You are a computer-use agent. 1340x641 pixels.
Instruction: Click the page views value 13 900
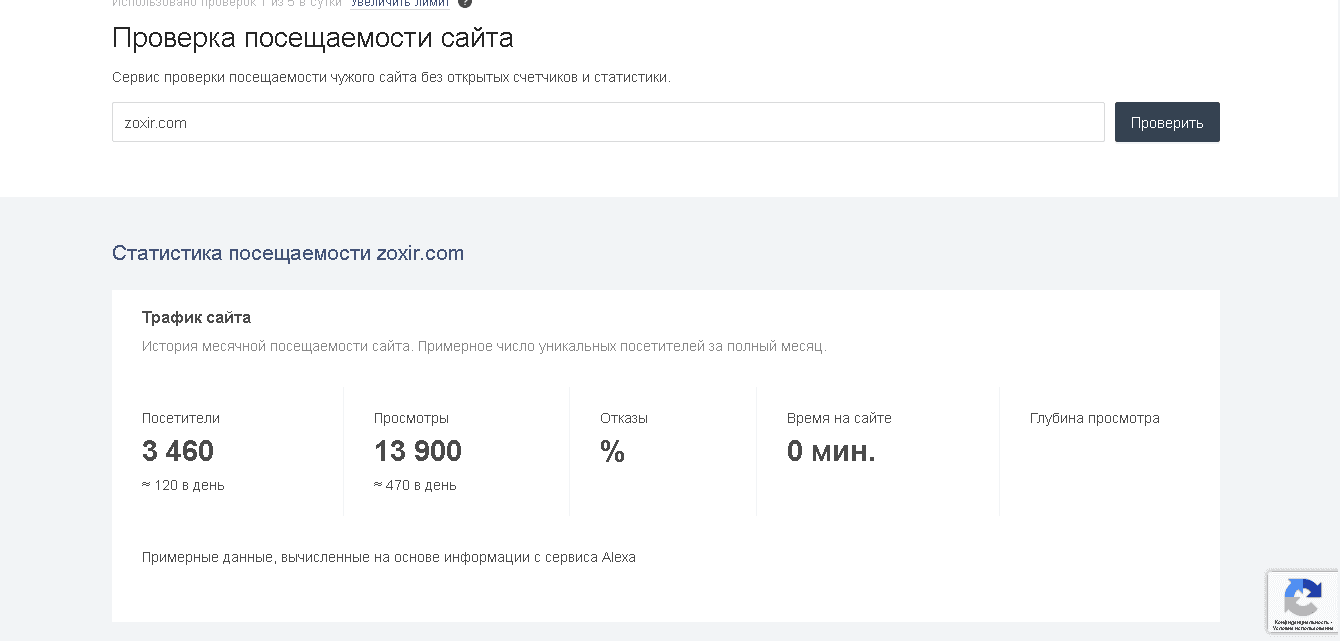pos(418,451)
